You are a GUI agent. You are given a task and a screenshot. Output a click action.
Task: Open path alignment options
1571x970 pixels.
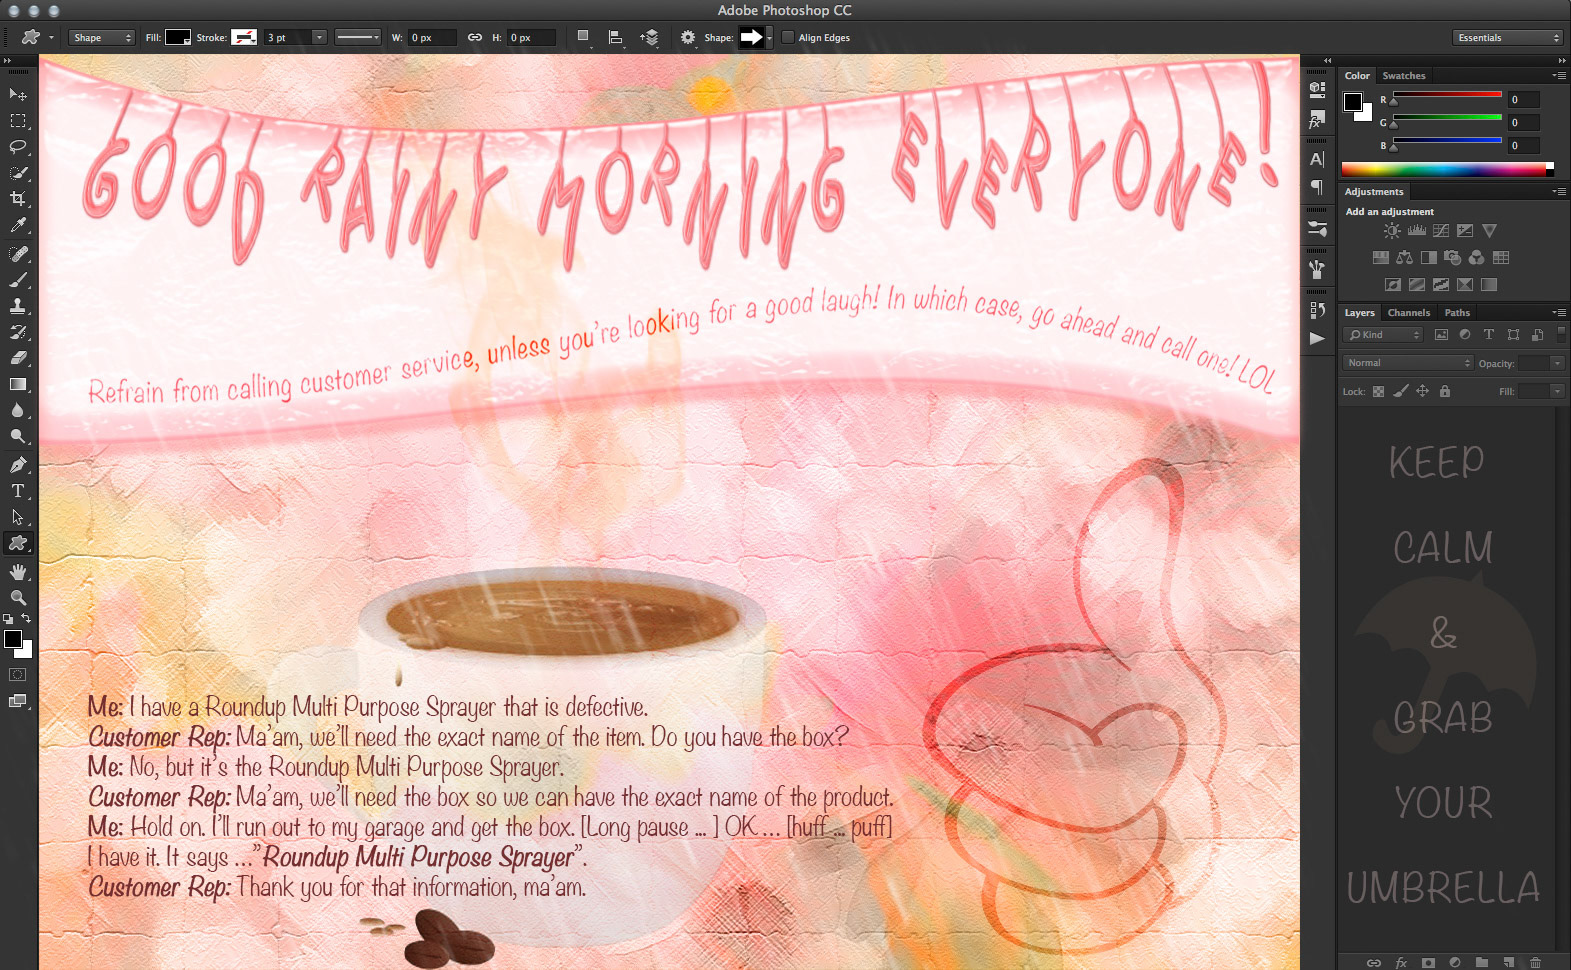(616, 38)
